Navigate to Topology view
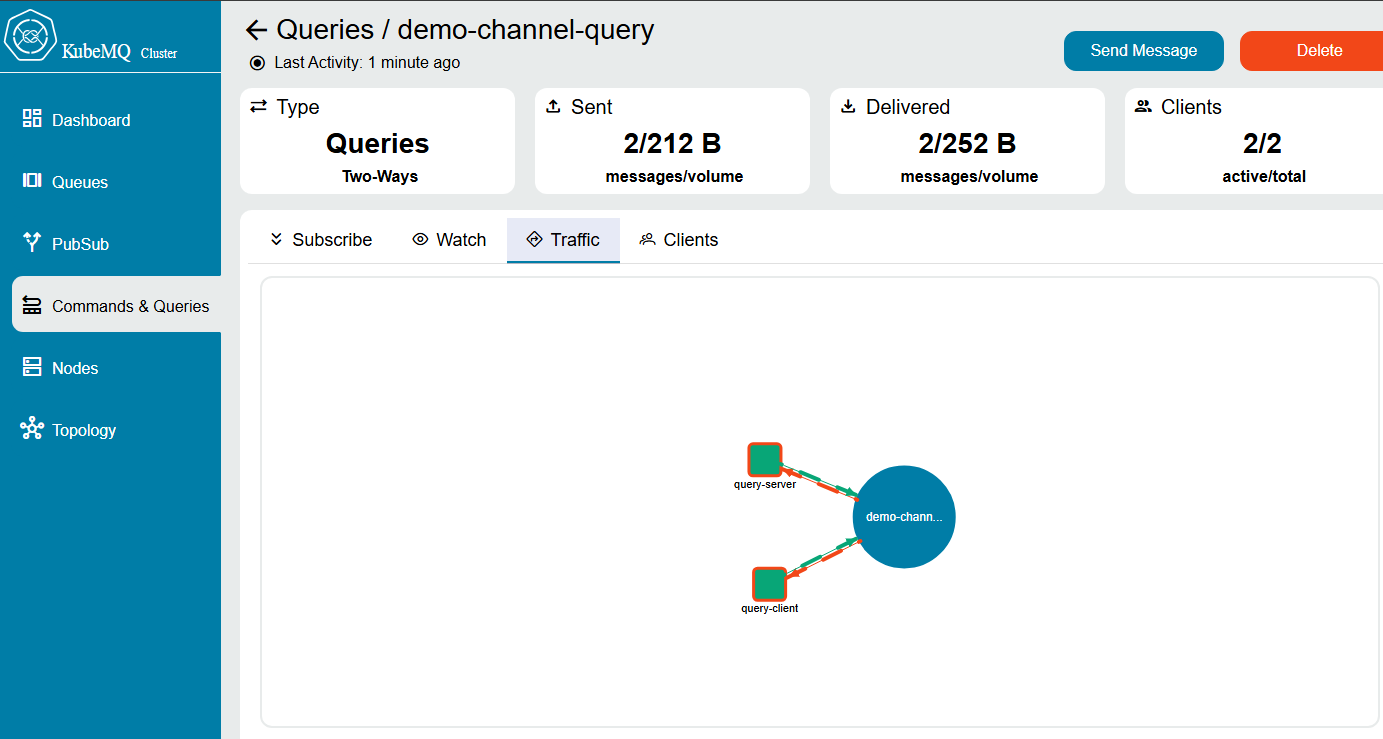 84,430
